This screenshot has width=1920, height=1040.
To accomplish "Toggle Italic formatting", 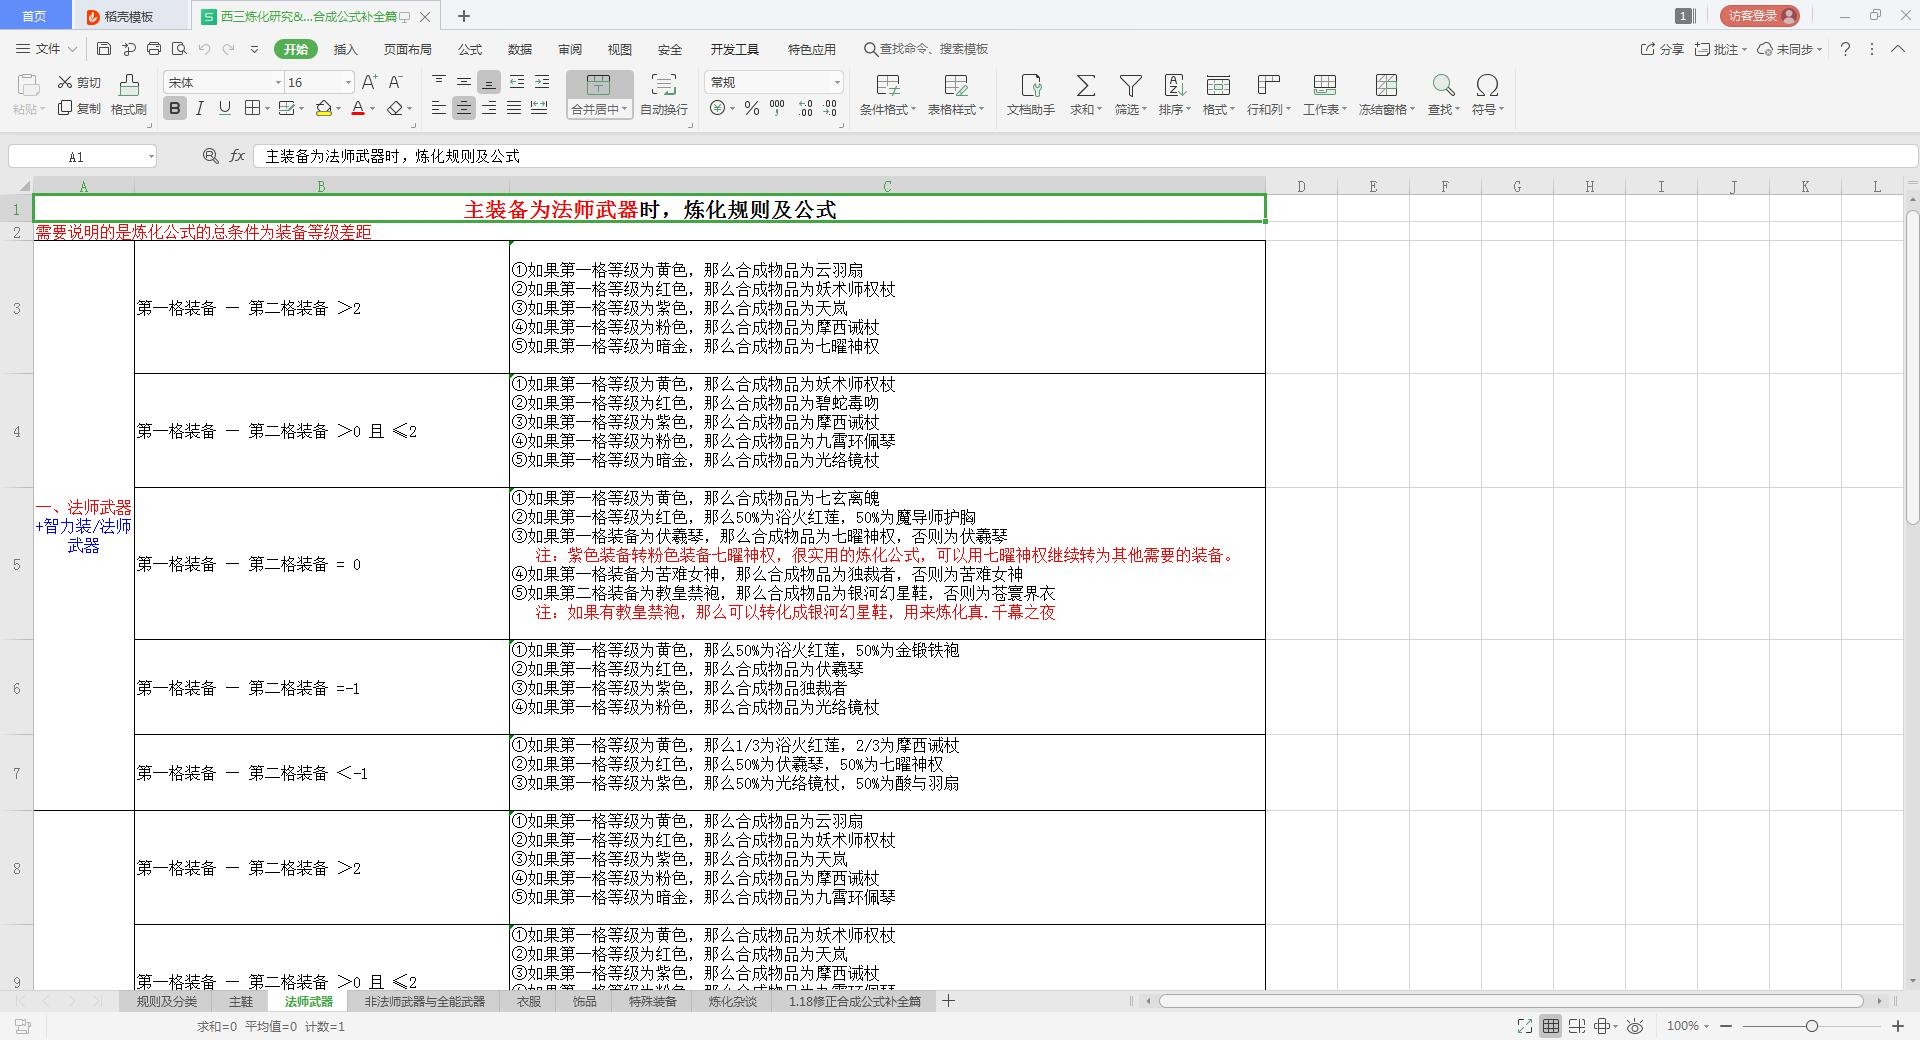I will 200,108.
